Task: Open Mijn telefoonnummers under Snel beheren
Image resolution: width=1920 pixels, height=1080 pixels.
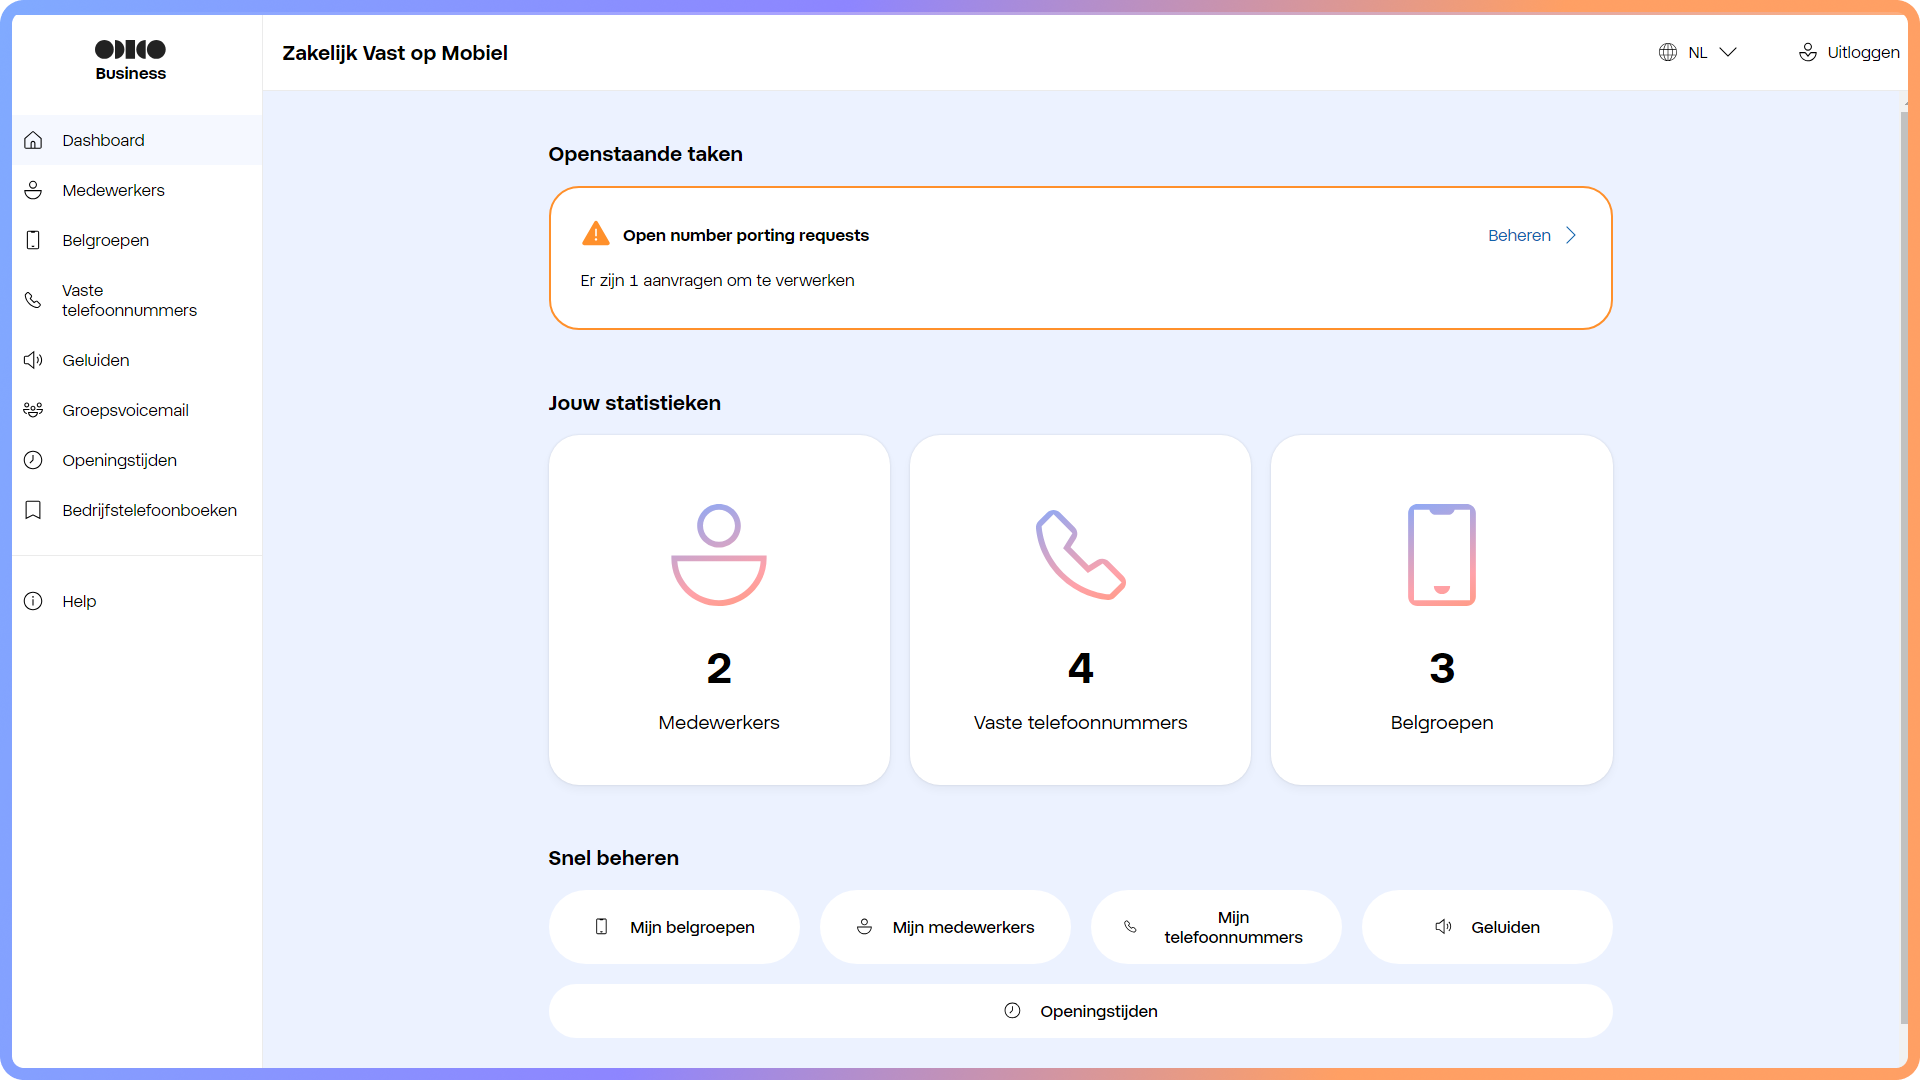Action: coord(1215,927)
